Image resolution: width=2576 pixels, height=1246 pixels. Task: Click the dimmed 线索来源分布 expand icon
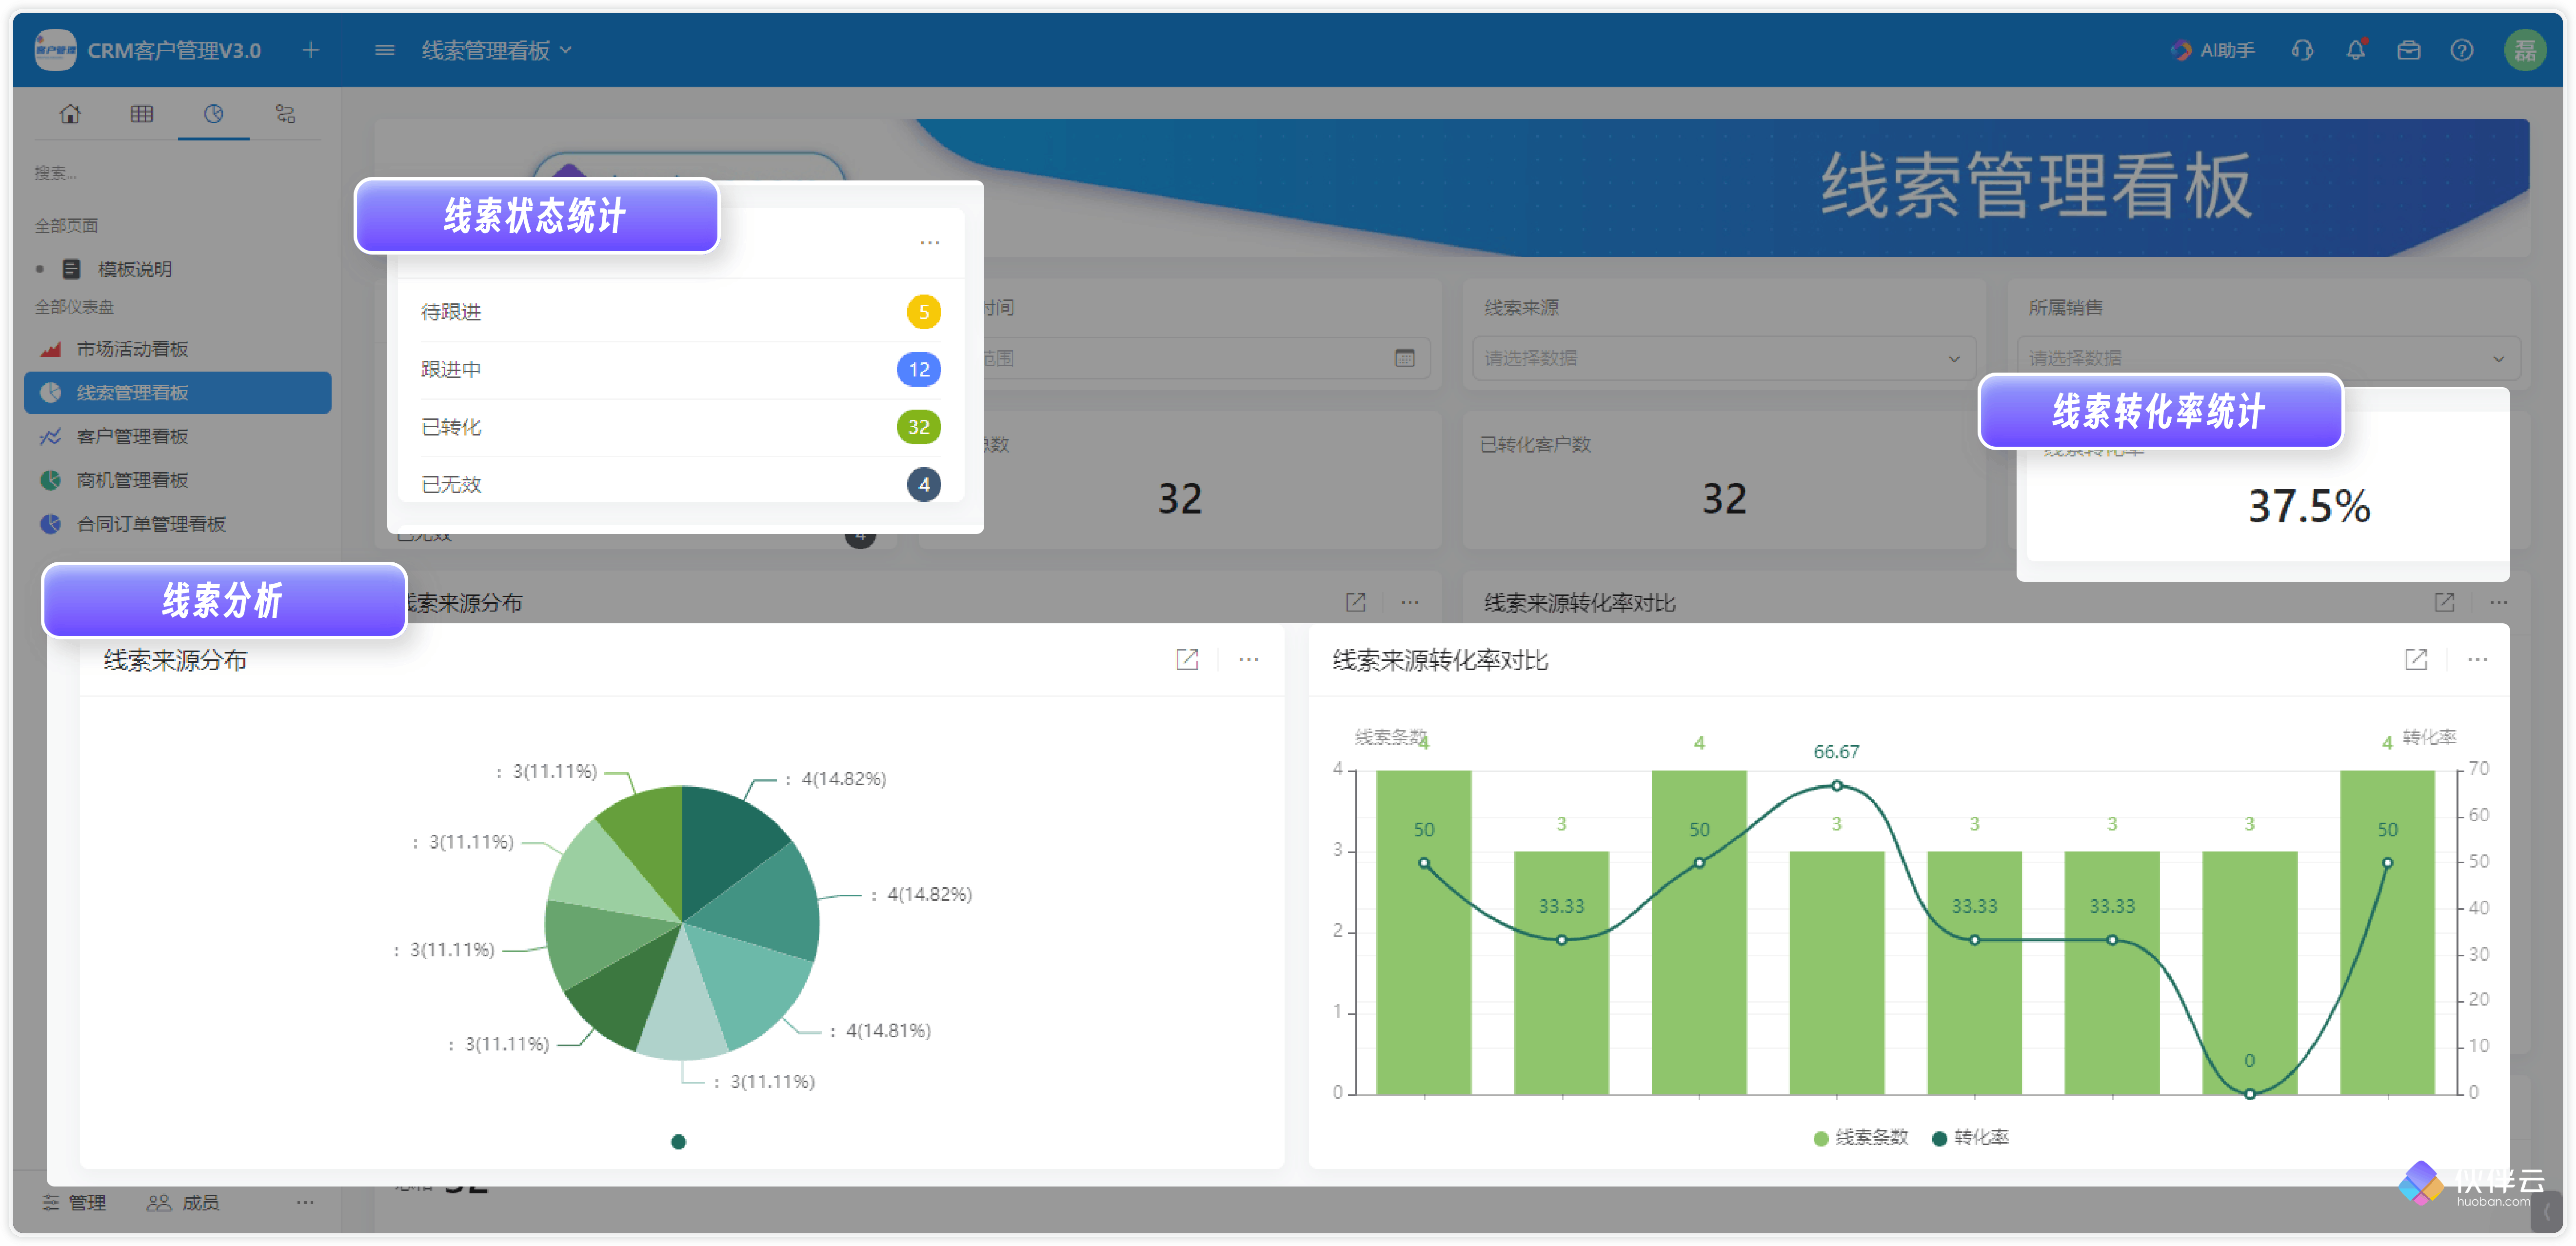point(1356,603)
